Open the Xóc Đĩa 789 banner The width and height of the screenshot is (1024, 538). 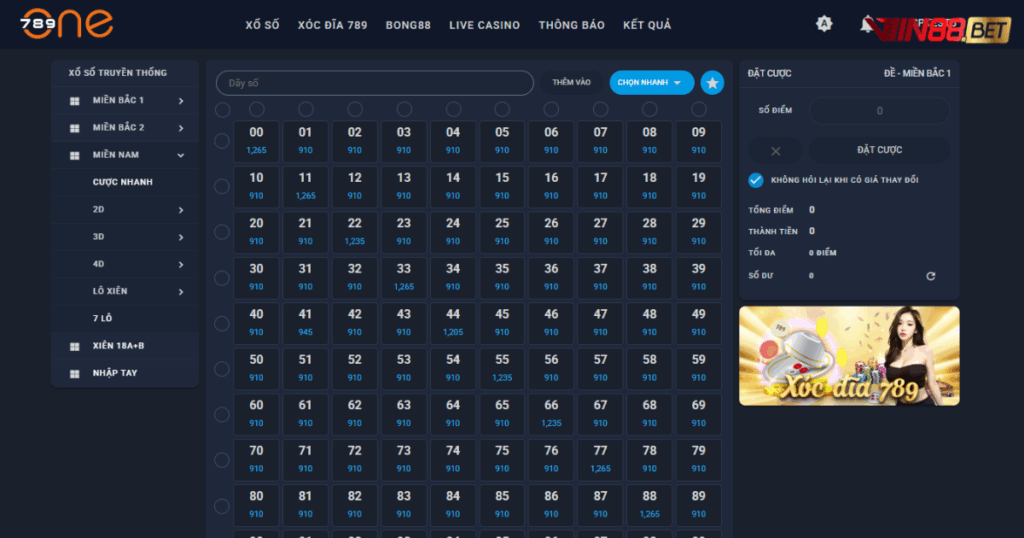(849, 356)
